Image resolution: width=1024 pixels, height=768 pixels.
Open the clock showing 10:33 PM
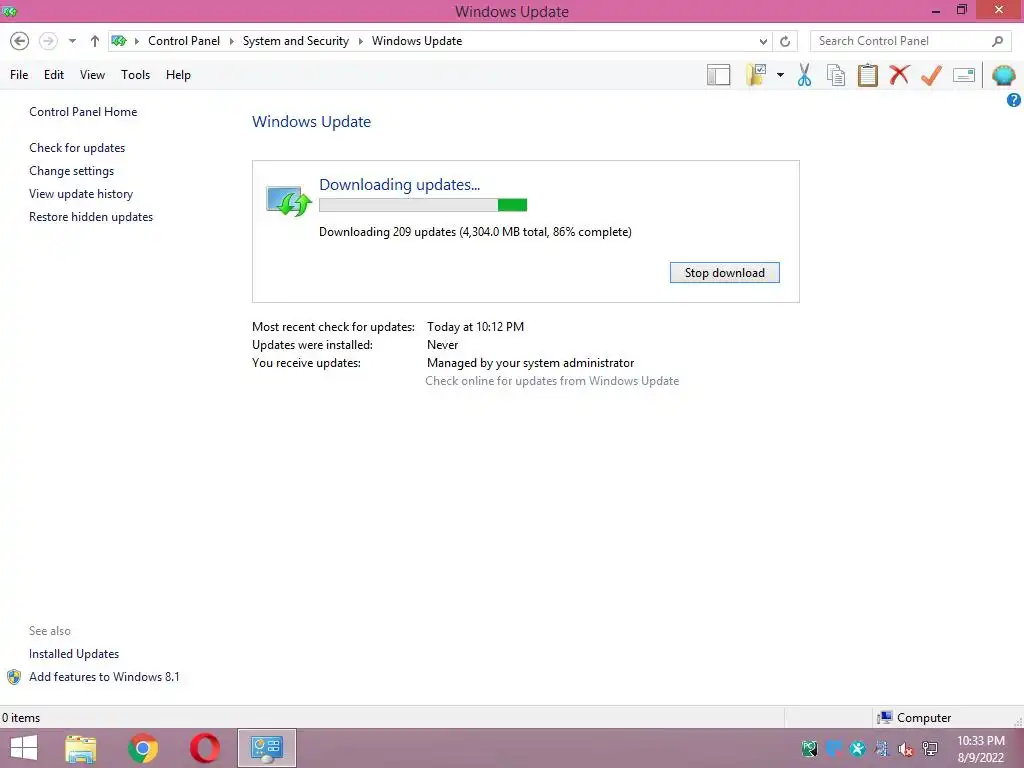click(x=980, y=741)
